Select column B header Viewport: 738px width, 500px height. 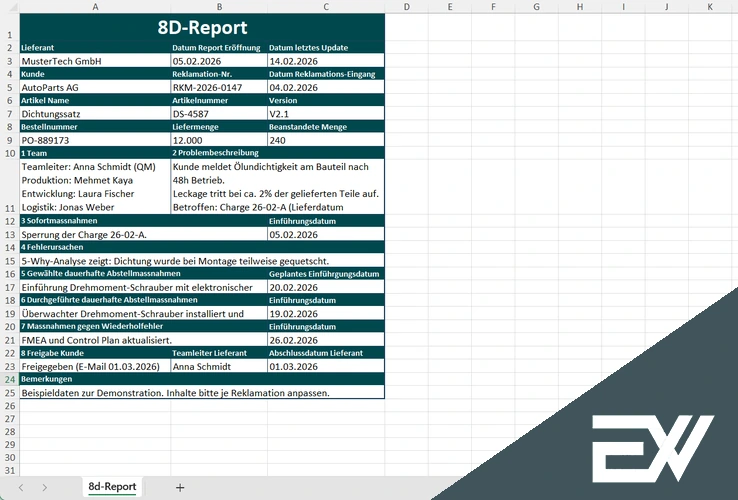tap(219, 7)
